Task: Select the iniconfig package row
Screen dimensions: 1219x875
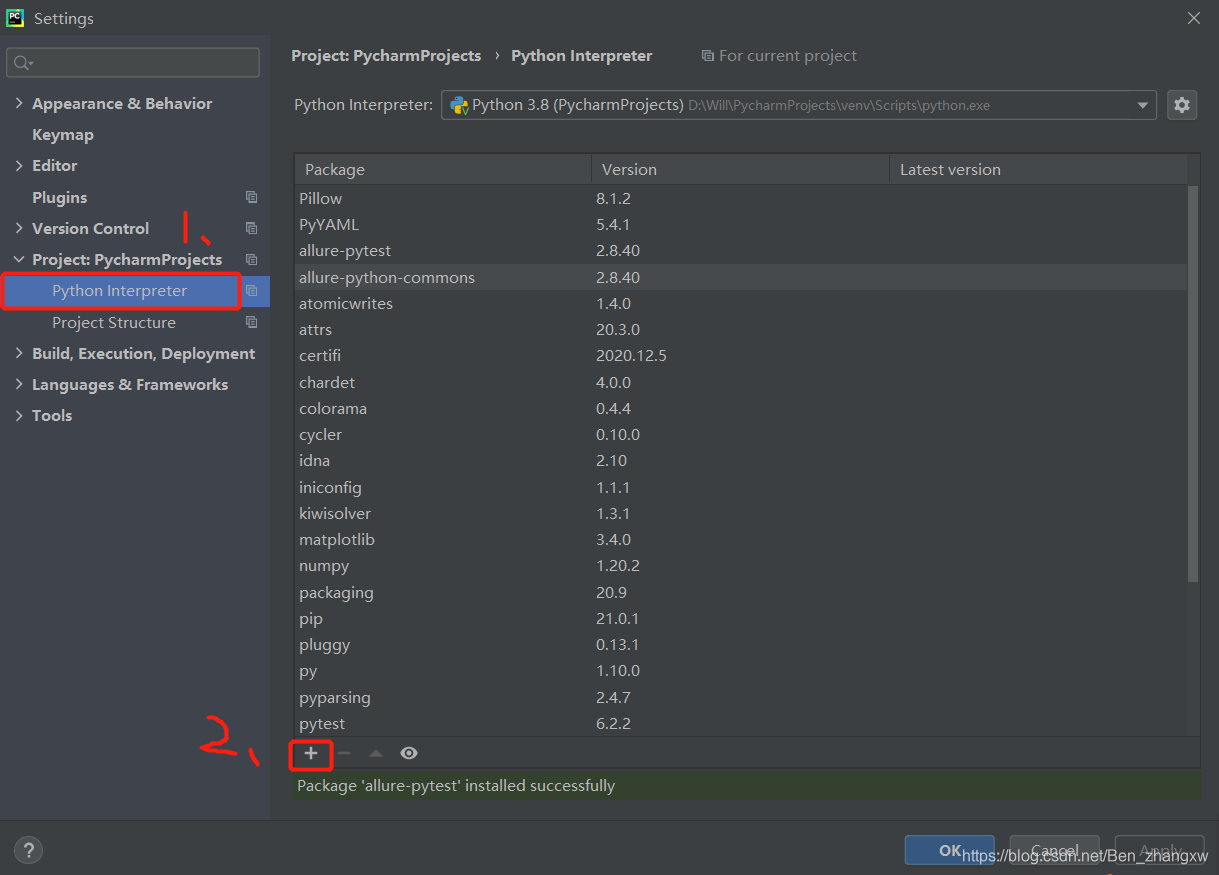Action: pyautogui.click(x=741, y=487)
